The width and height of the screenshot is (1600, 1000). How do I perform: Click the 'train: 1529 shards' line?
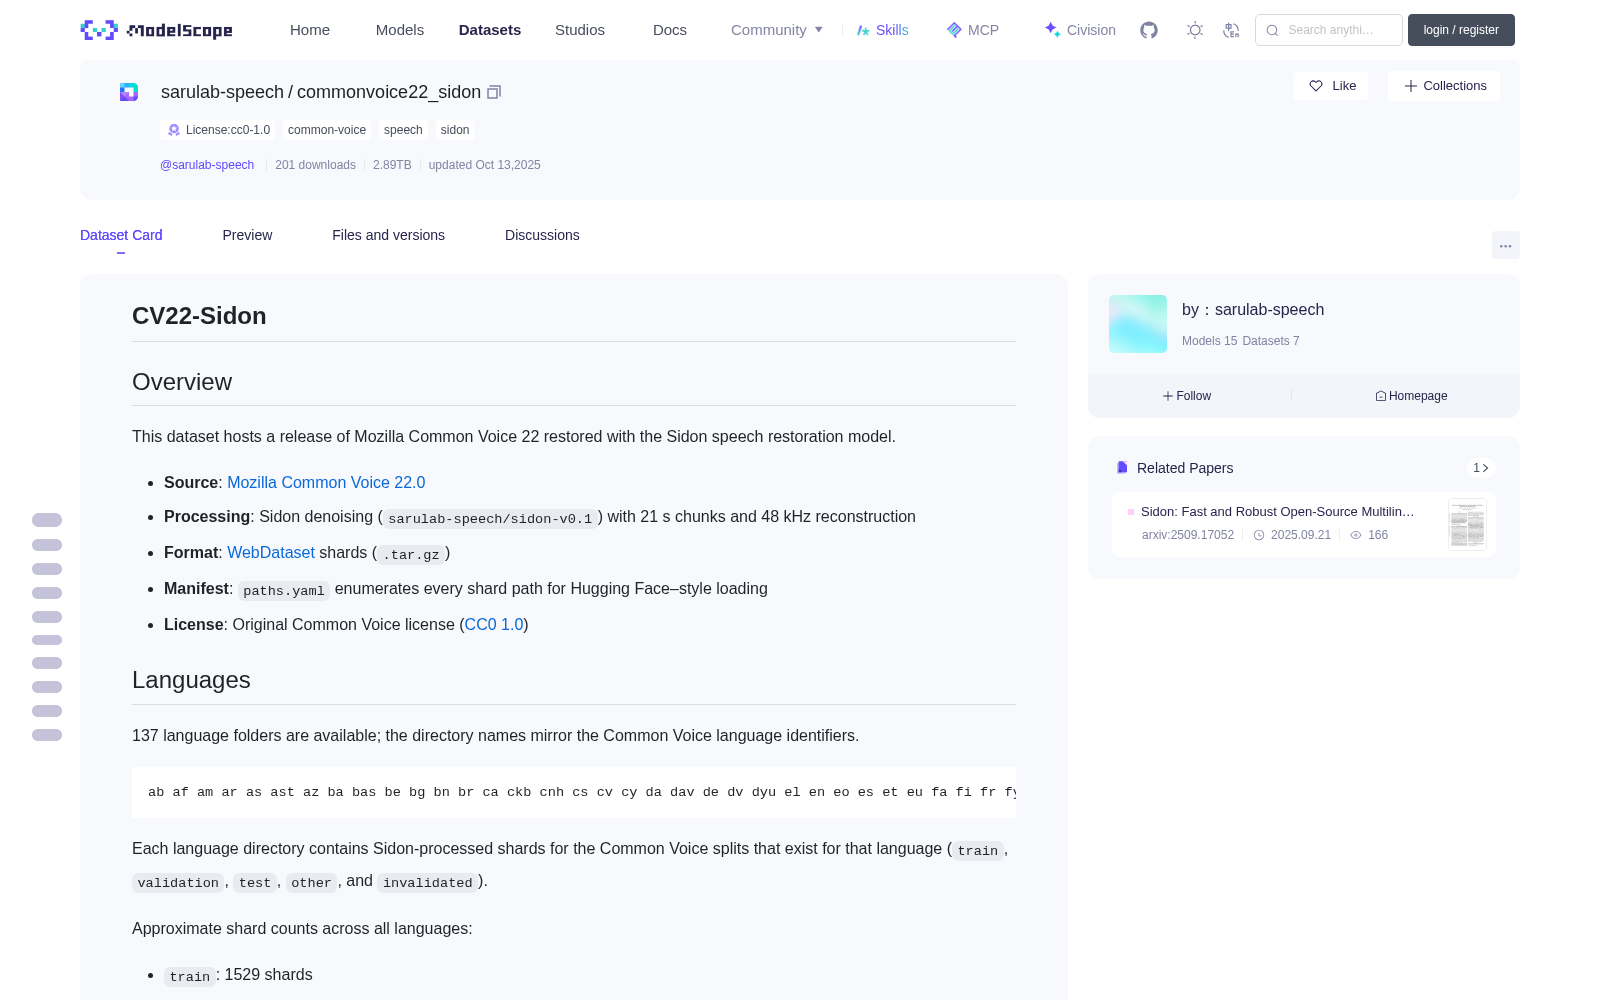coord(238,975)
